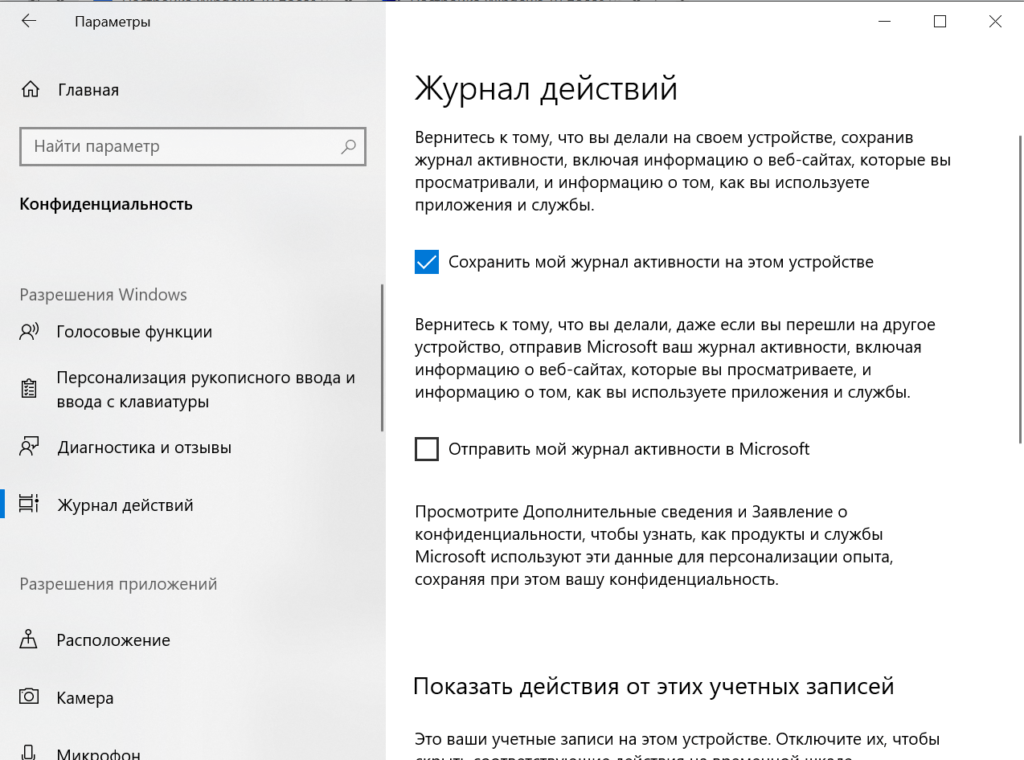Click the Журнал действий timeline icon
The image size is (1024, 760).
(29, 505)
